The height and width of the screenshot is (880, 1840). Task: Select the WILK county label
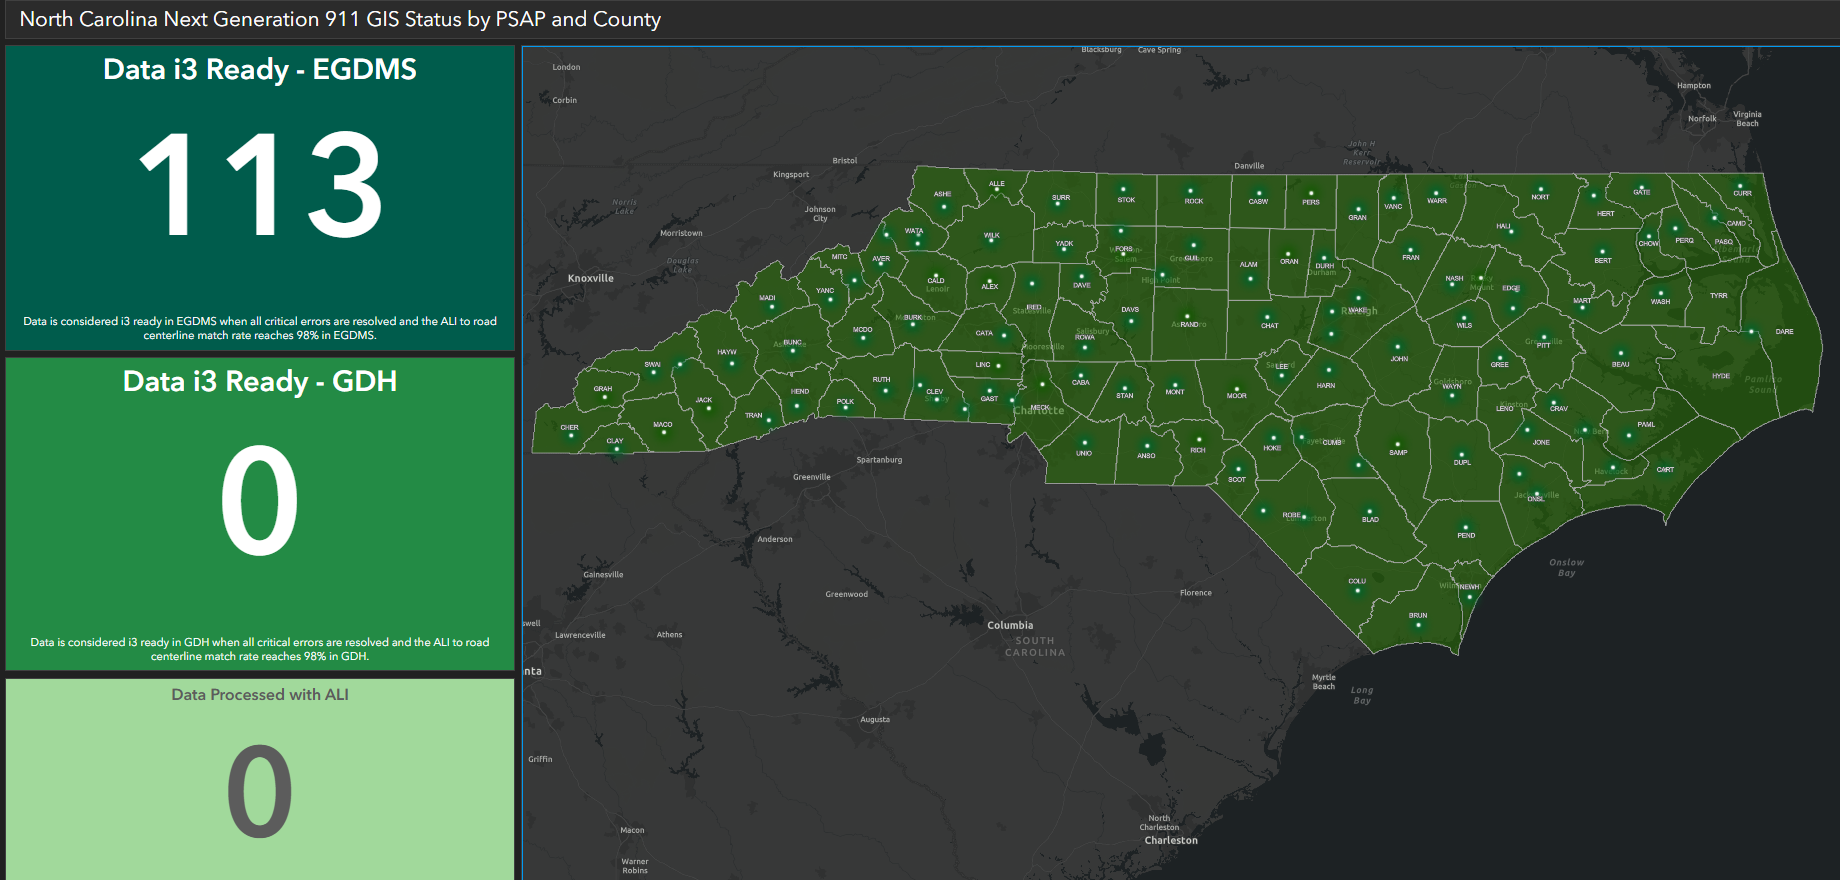(x=991, y=235)
